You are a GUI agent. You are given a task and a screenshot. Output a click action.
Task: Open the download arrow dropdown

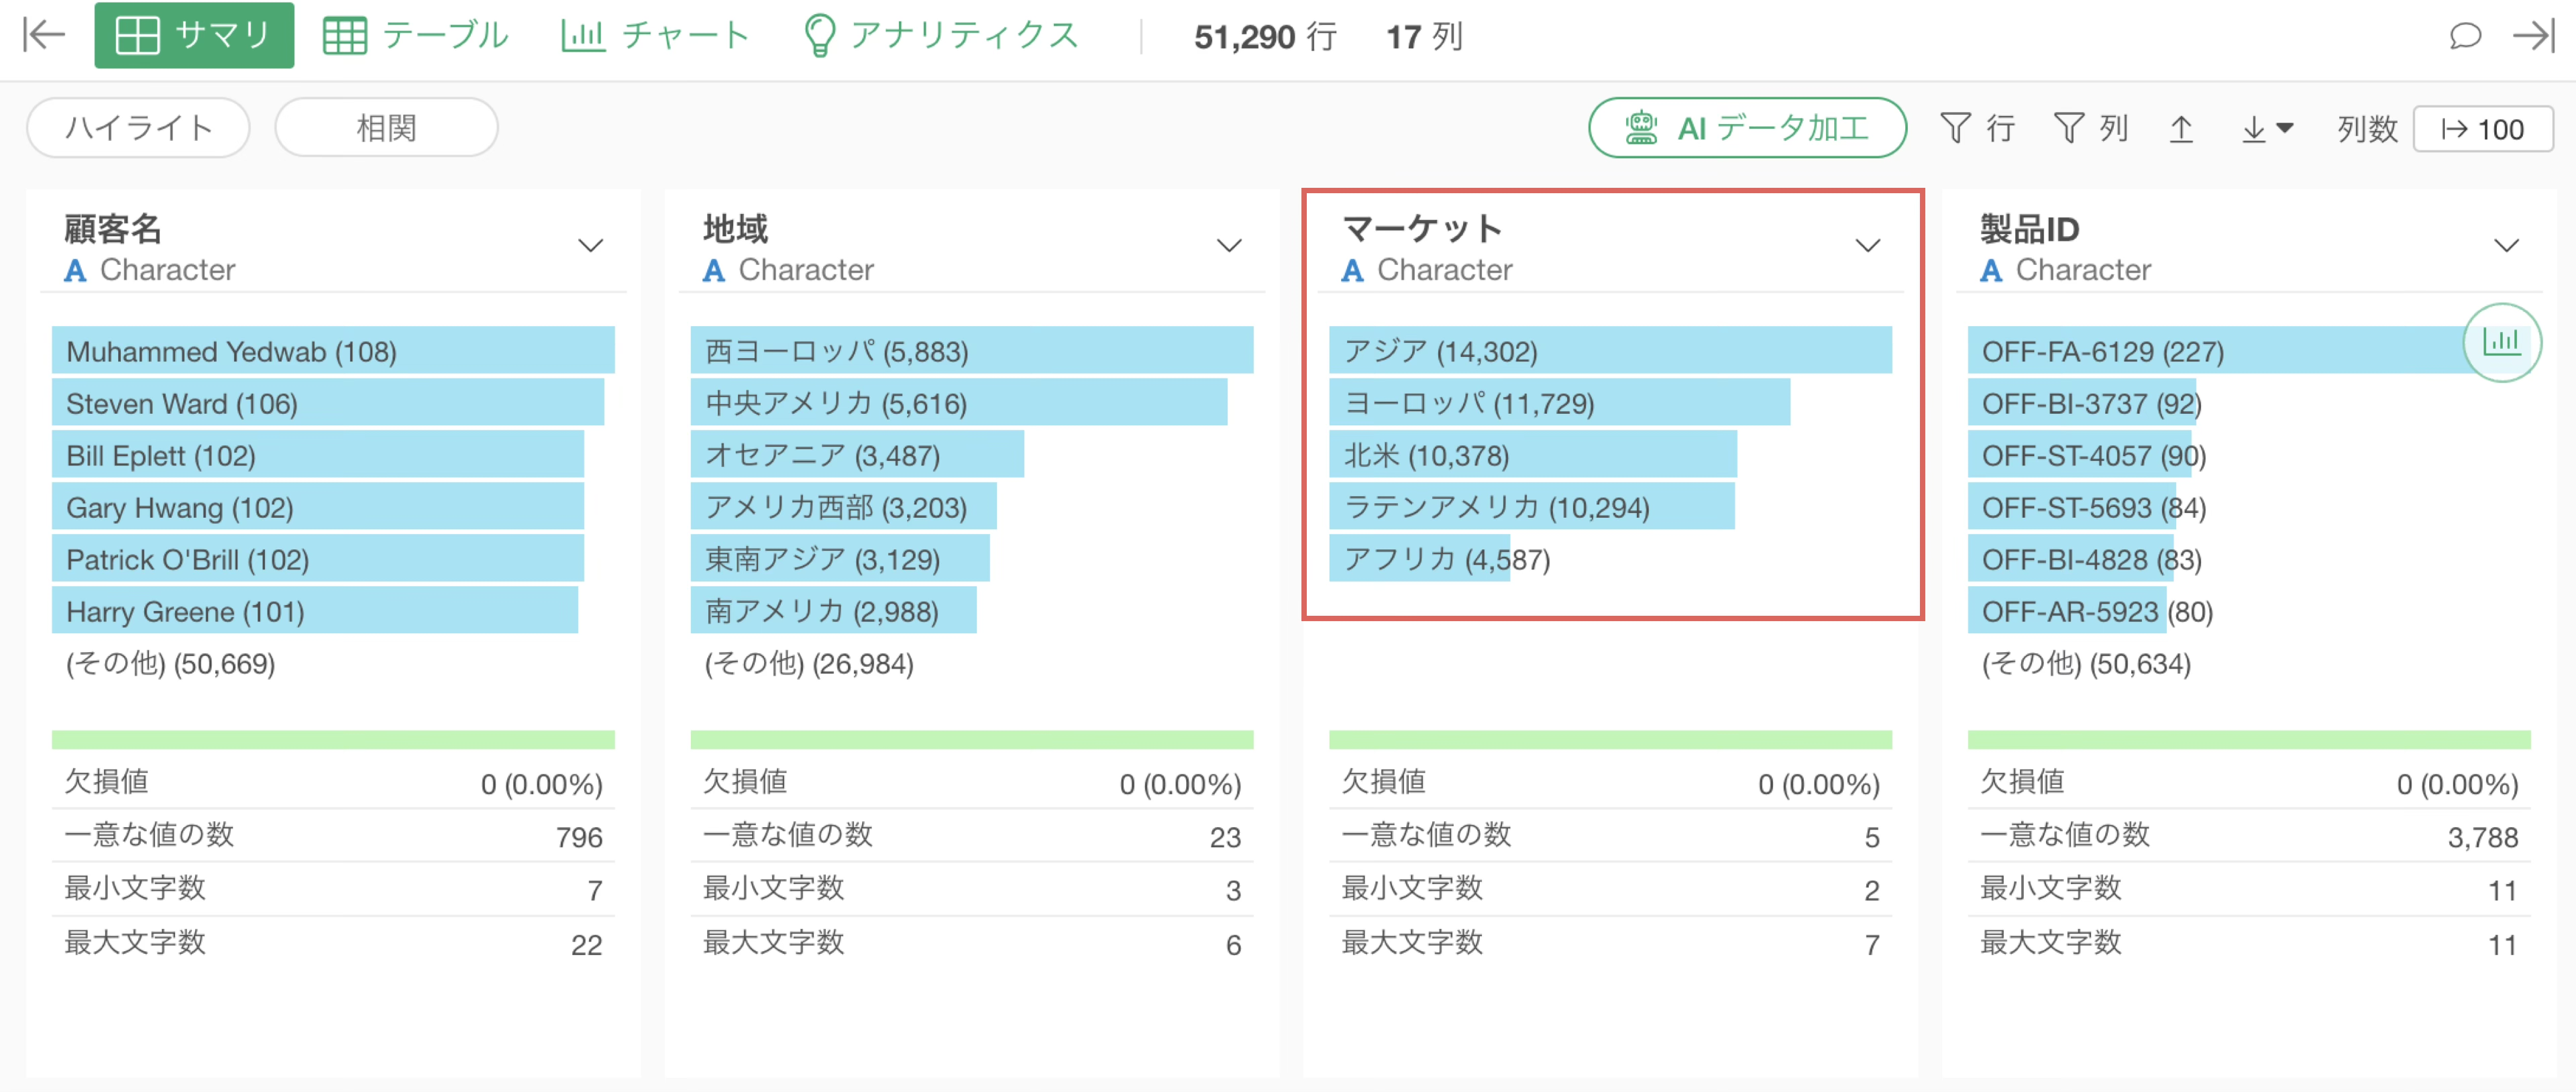coord(2266,129)
